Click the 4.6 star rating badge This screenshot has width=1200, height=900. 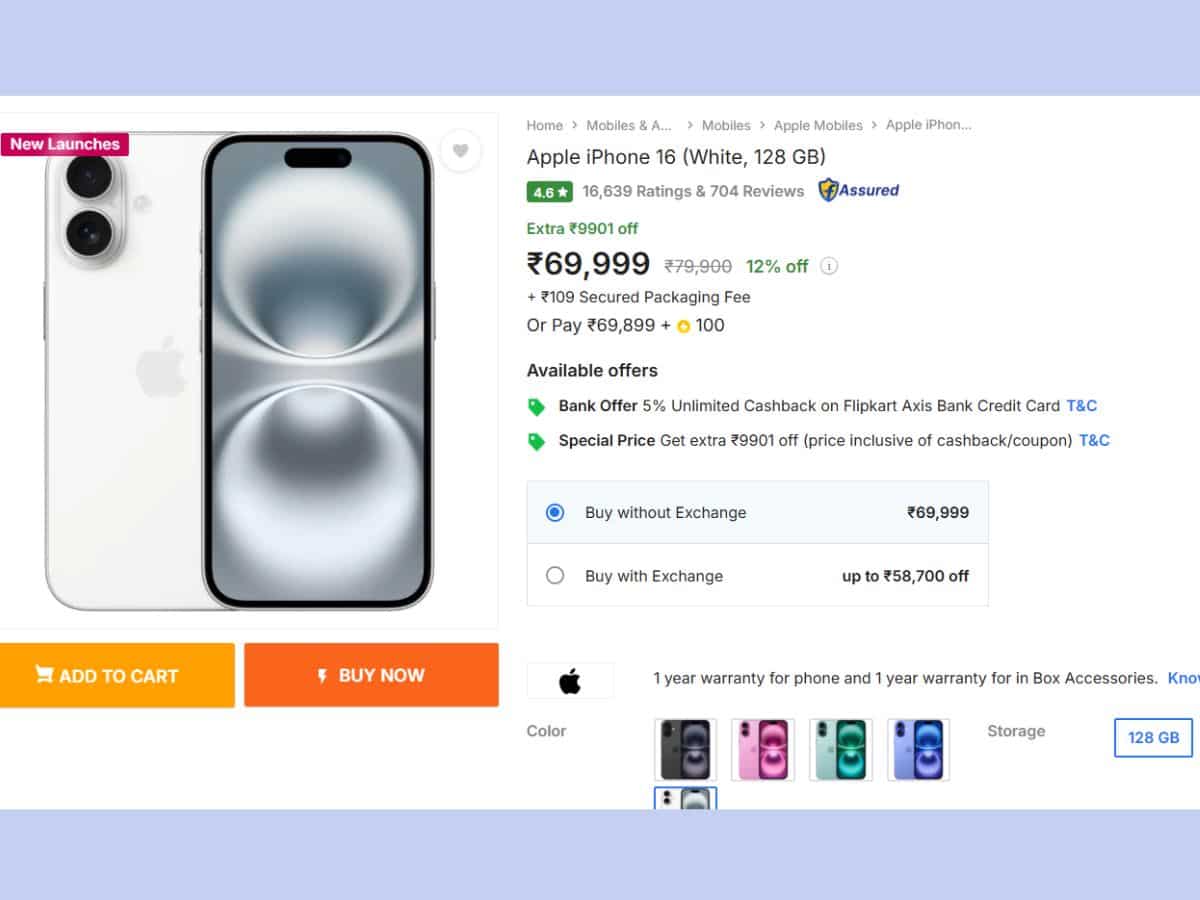[548, 191]
